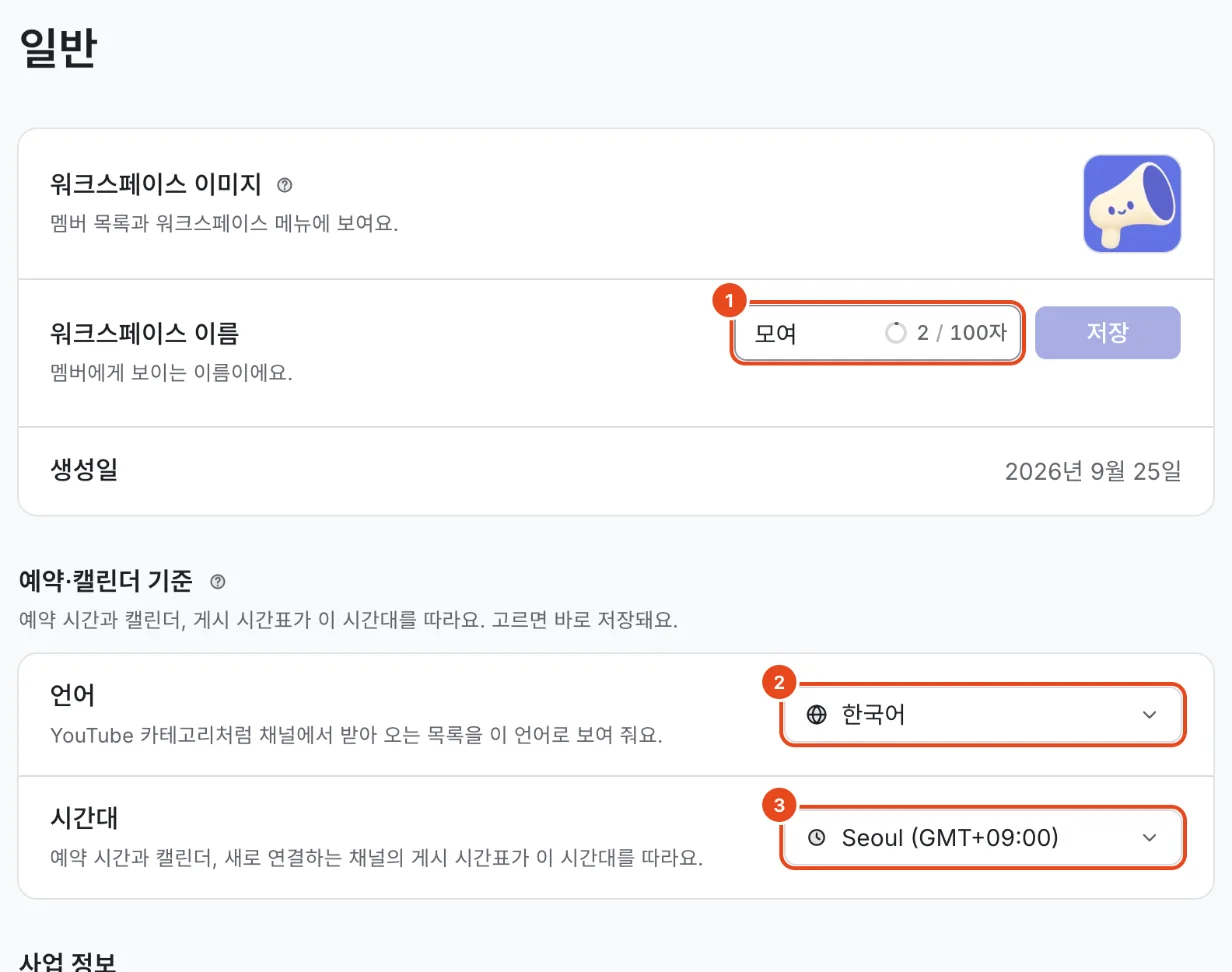
Task: Click the 저장 button
Action: tap(1108, 333)
